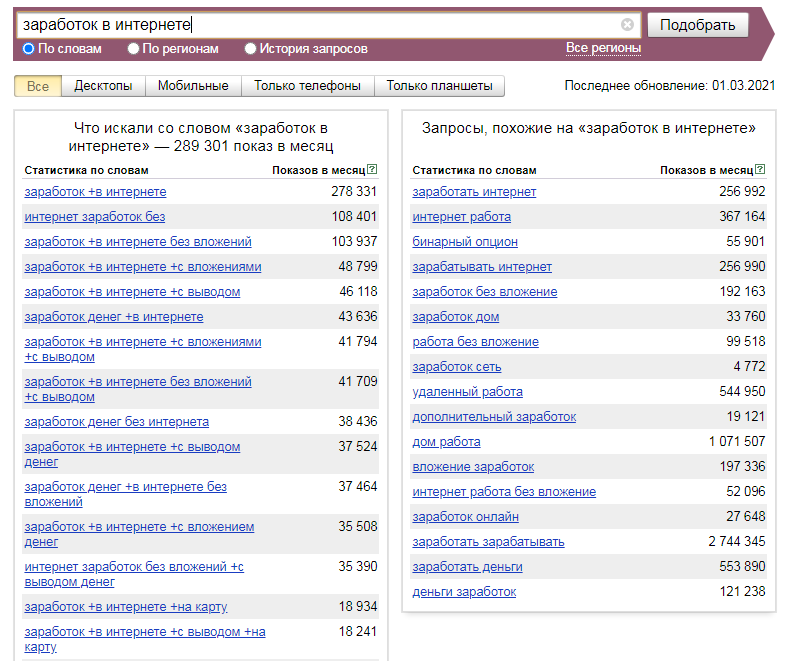The width and height of the screenshot is (785, 661).
Task: Open link 'заработок +в интернете +на карту' 18 934
Action: [x=126, y=607]
